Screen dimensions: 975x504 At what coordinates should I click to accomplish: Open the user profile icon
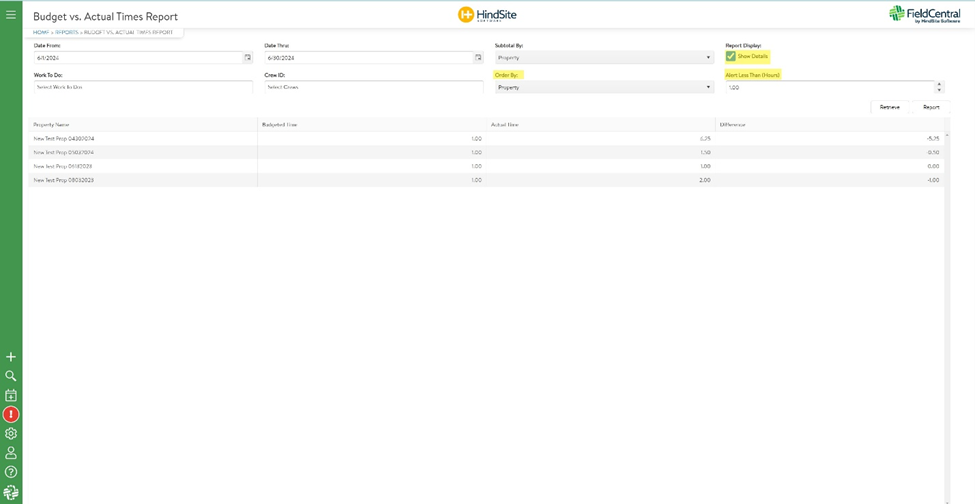pyautogui.click(x=11, y=453)
